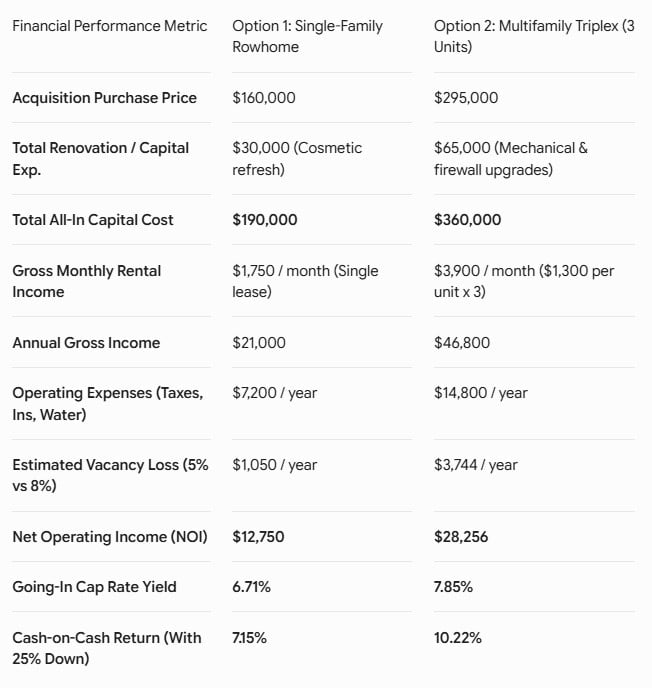Select the Option 2: Multifamily Triplex header

[534, 36]
